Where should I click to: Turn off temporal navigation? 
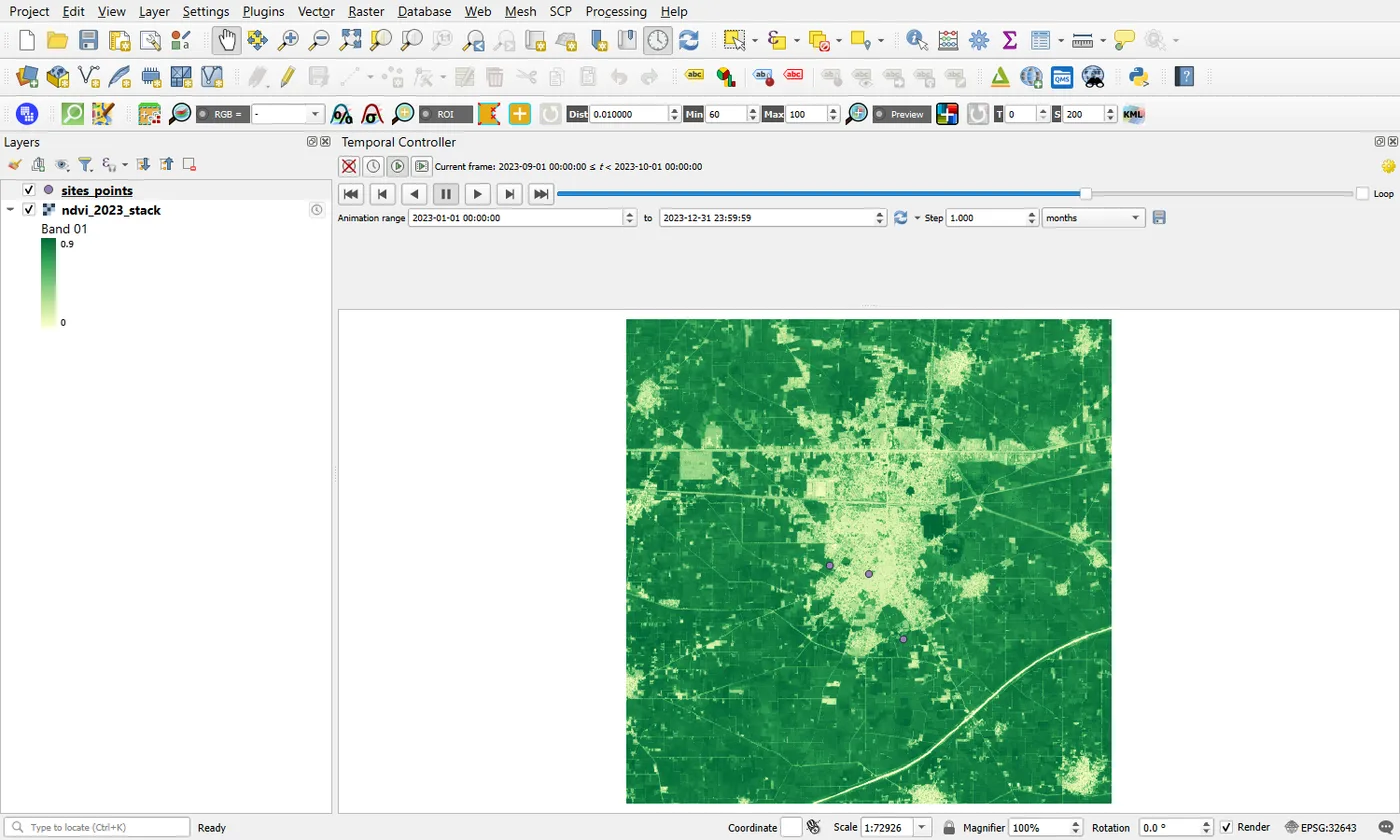348,166
